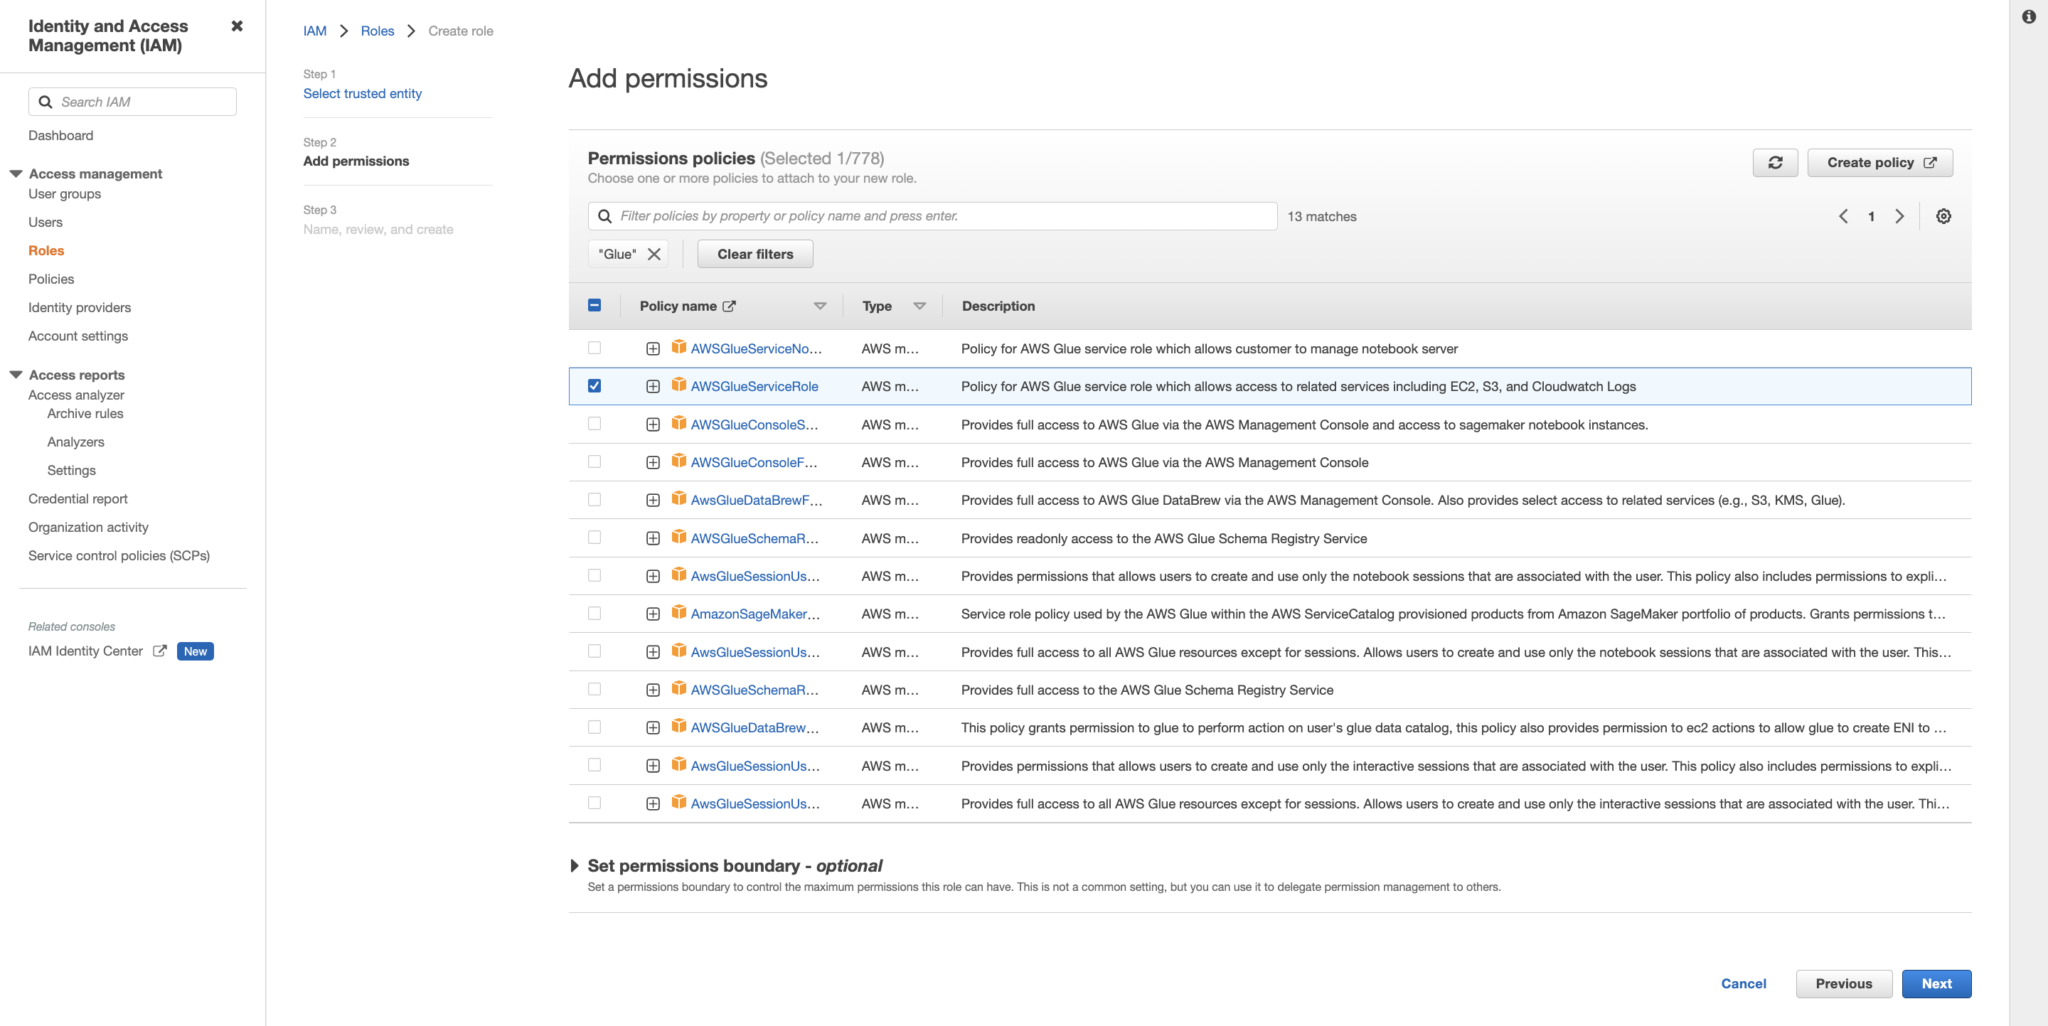Open Create policy in a new tab

1878,162
